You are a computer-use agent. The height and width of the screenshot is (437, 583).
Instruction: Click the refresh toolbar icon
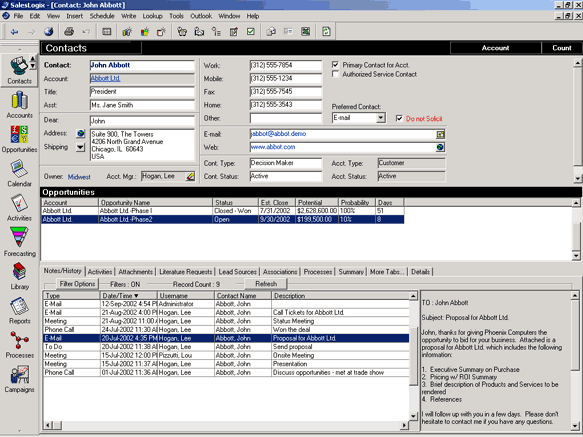(326, 32)
